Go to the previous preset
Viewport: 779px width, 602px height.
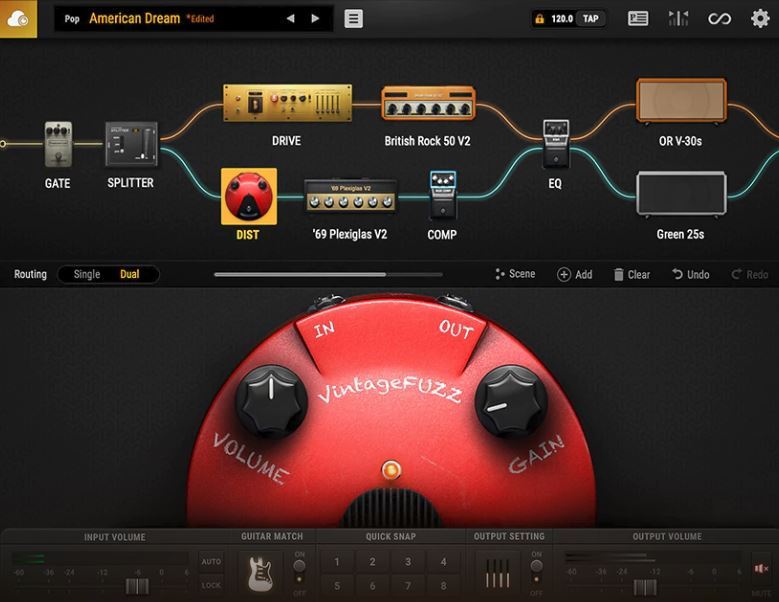click(291, 18)
